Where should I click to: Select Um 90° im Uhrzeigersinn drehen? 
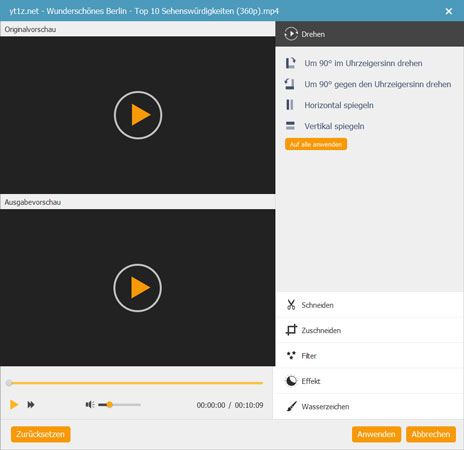click(363, 63)
